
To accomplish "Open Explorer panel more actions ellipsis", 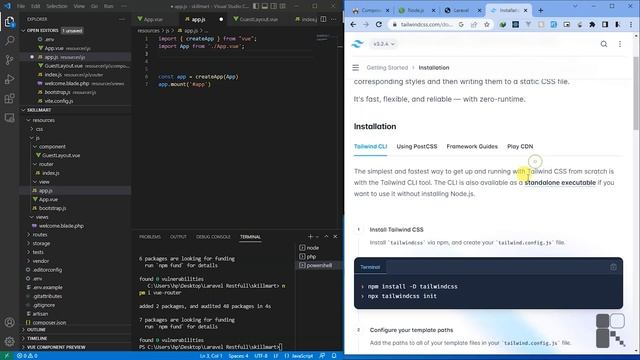I will pyautogui.click(x=122, y=19).
